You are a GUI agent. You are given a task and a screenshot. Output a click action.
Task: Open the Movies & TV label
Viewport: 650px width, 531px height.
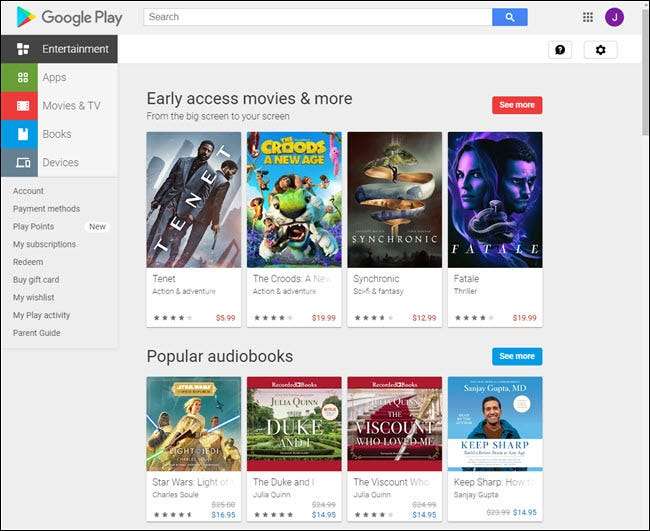71,106
